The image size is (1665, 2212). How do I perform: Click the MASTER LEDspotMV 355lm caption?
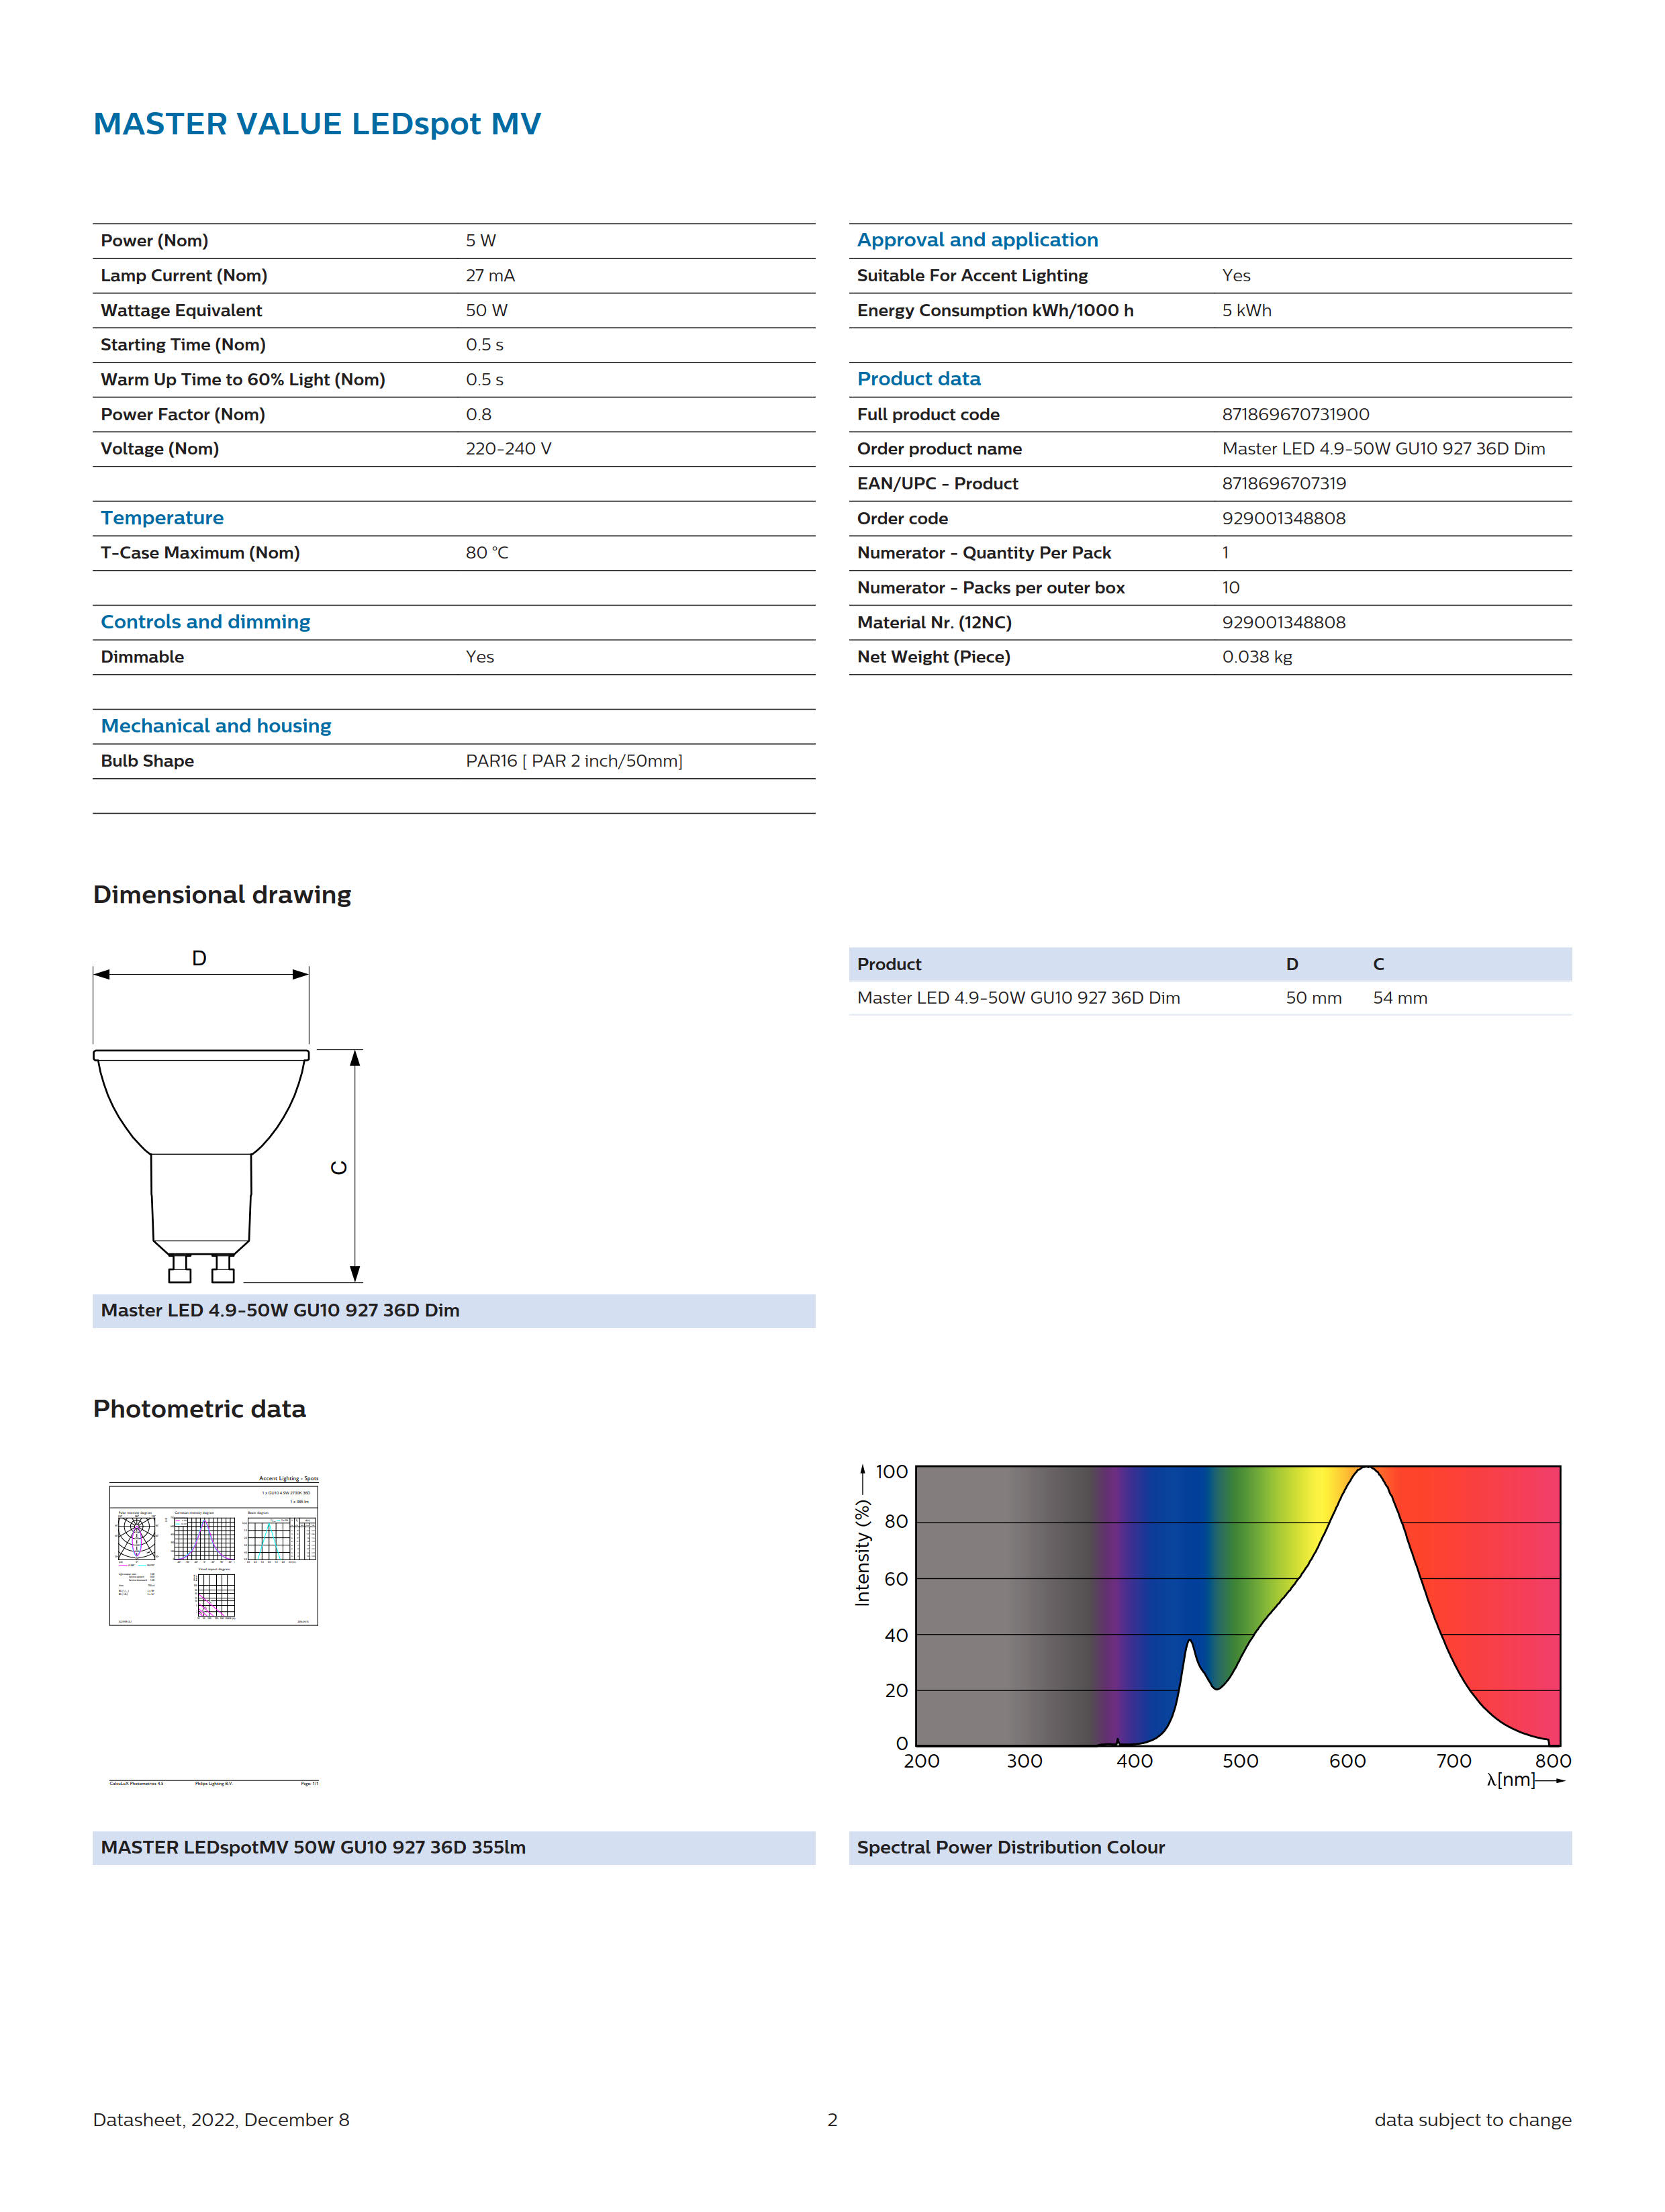click(313, 1847)
